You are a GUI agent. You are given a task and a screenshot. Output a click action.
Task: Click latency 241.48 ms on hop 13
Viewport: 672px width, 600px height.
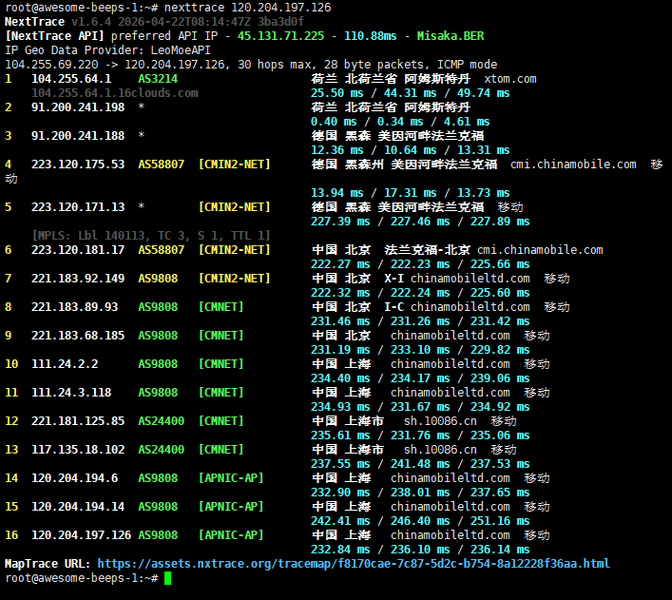point(420,464)
